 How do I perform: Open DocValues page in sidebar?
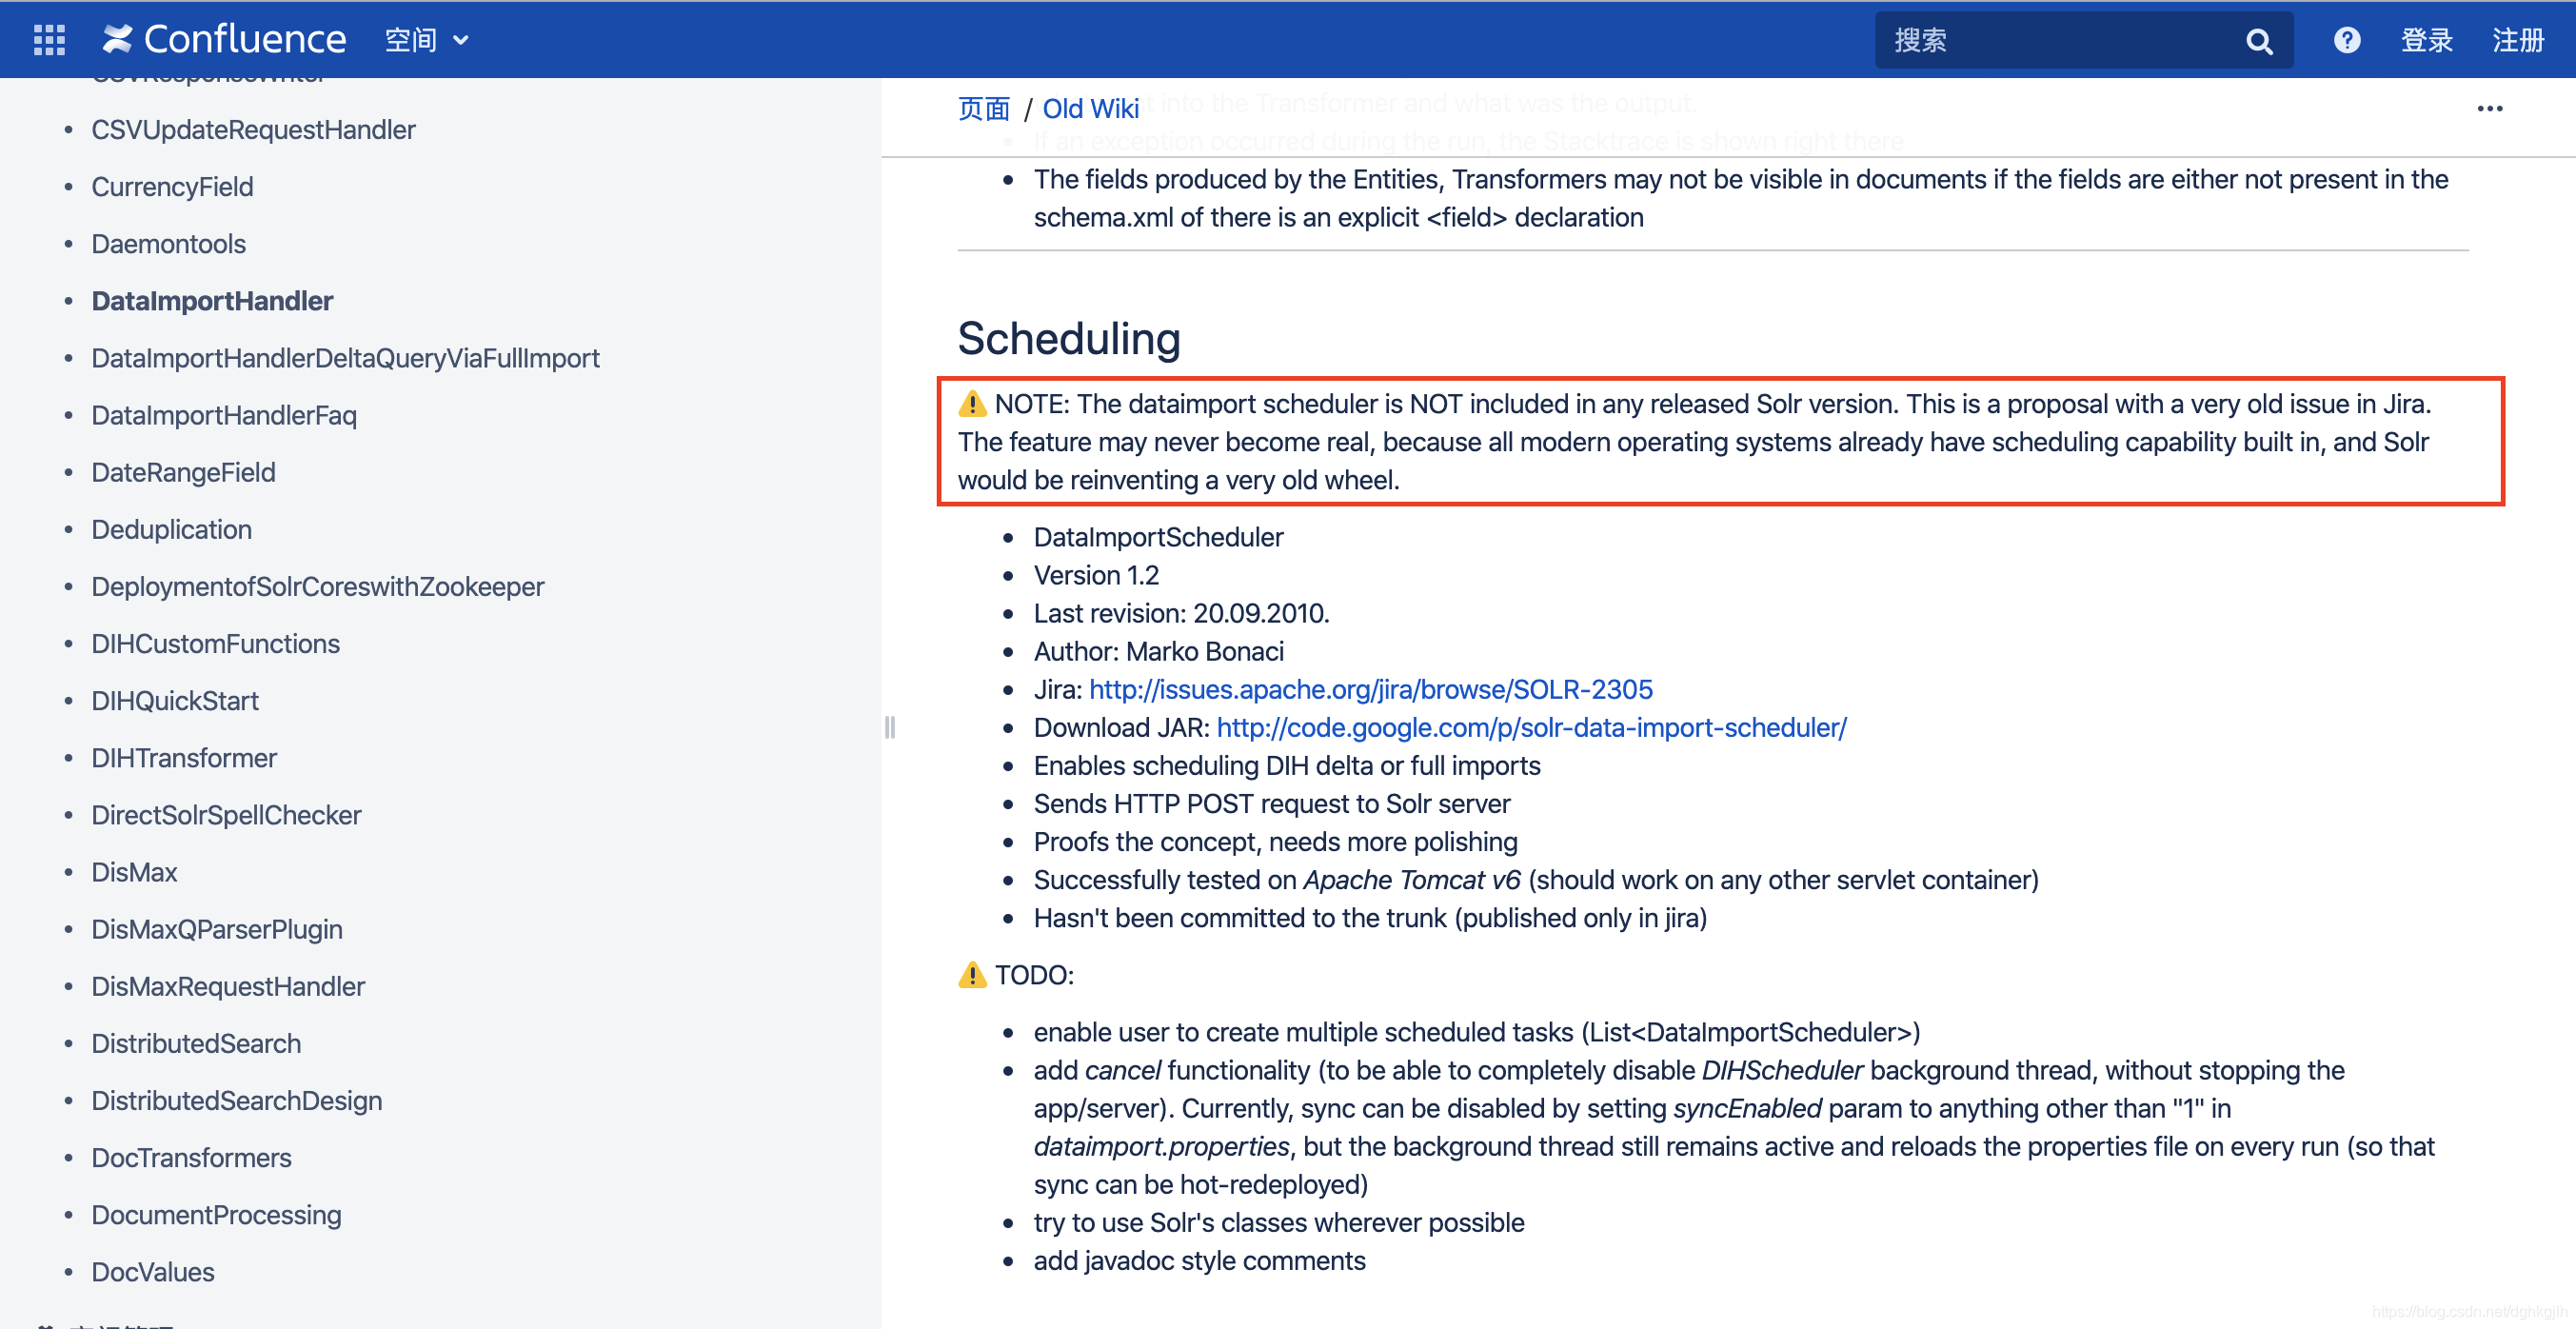(x=153, y=1272)
